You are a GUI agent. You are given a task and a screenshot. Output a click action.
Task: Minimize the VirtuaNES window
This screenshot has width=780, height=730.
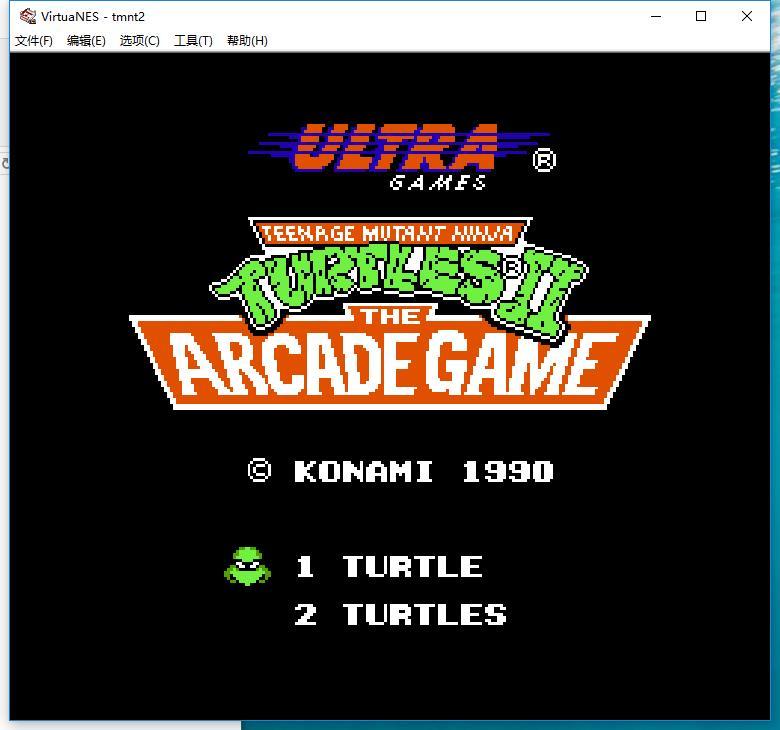[656, 16]
